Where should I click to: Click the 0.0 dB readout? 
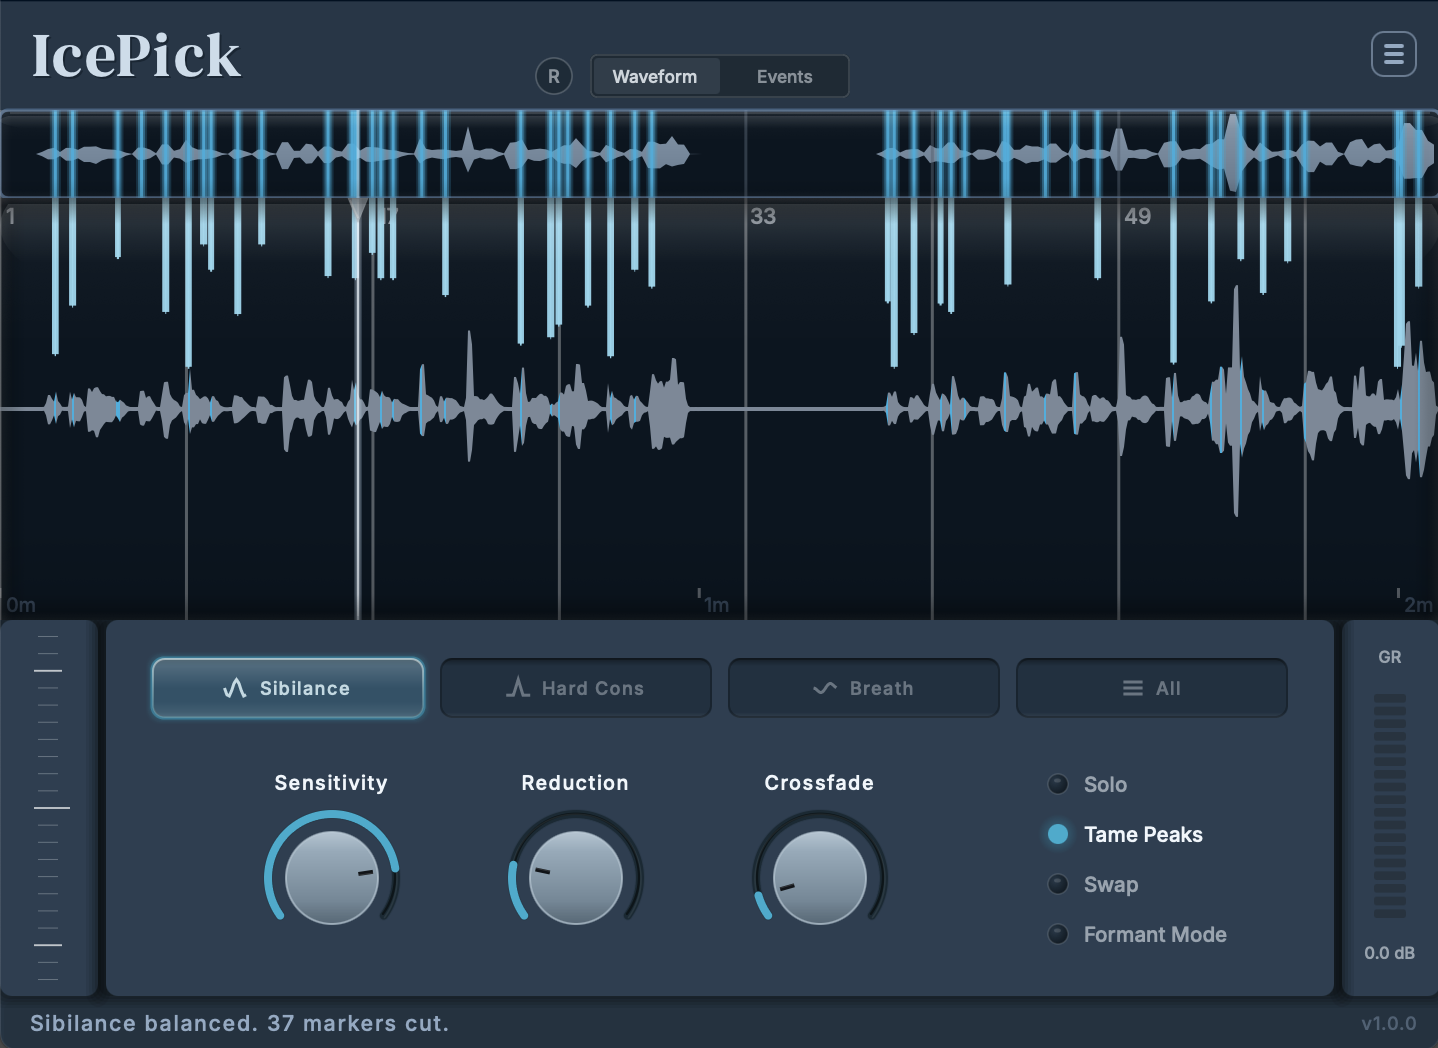tap(1390, 953)
